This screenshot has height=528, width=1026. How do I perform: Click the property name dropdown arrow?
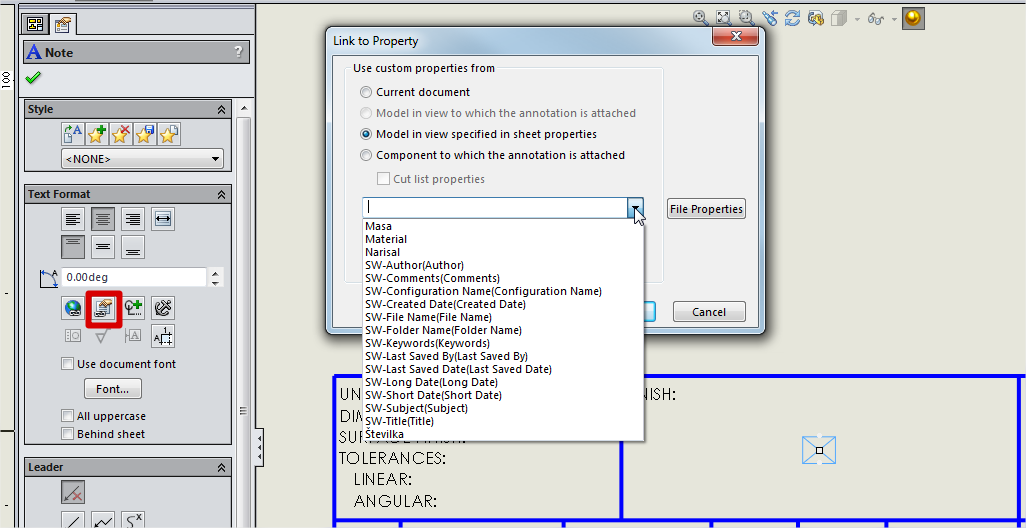636,208
